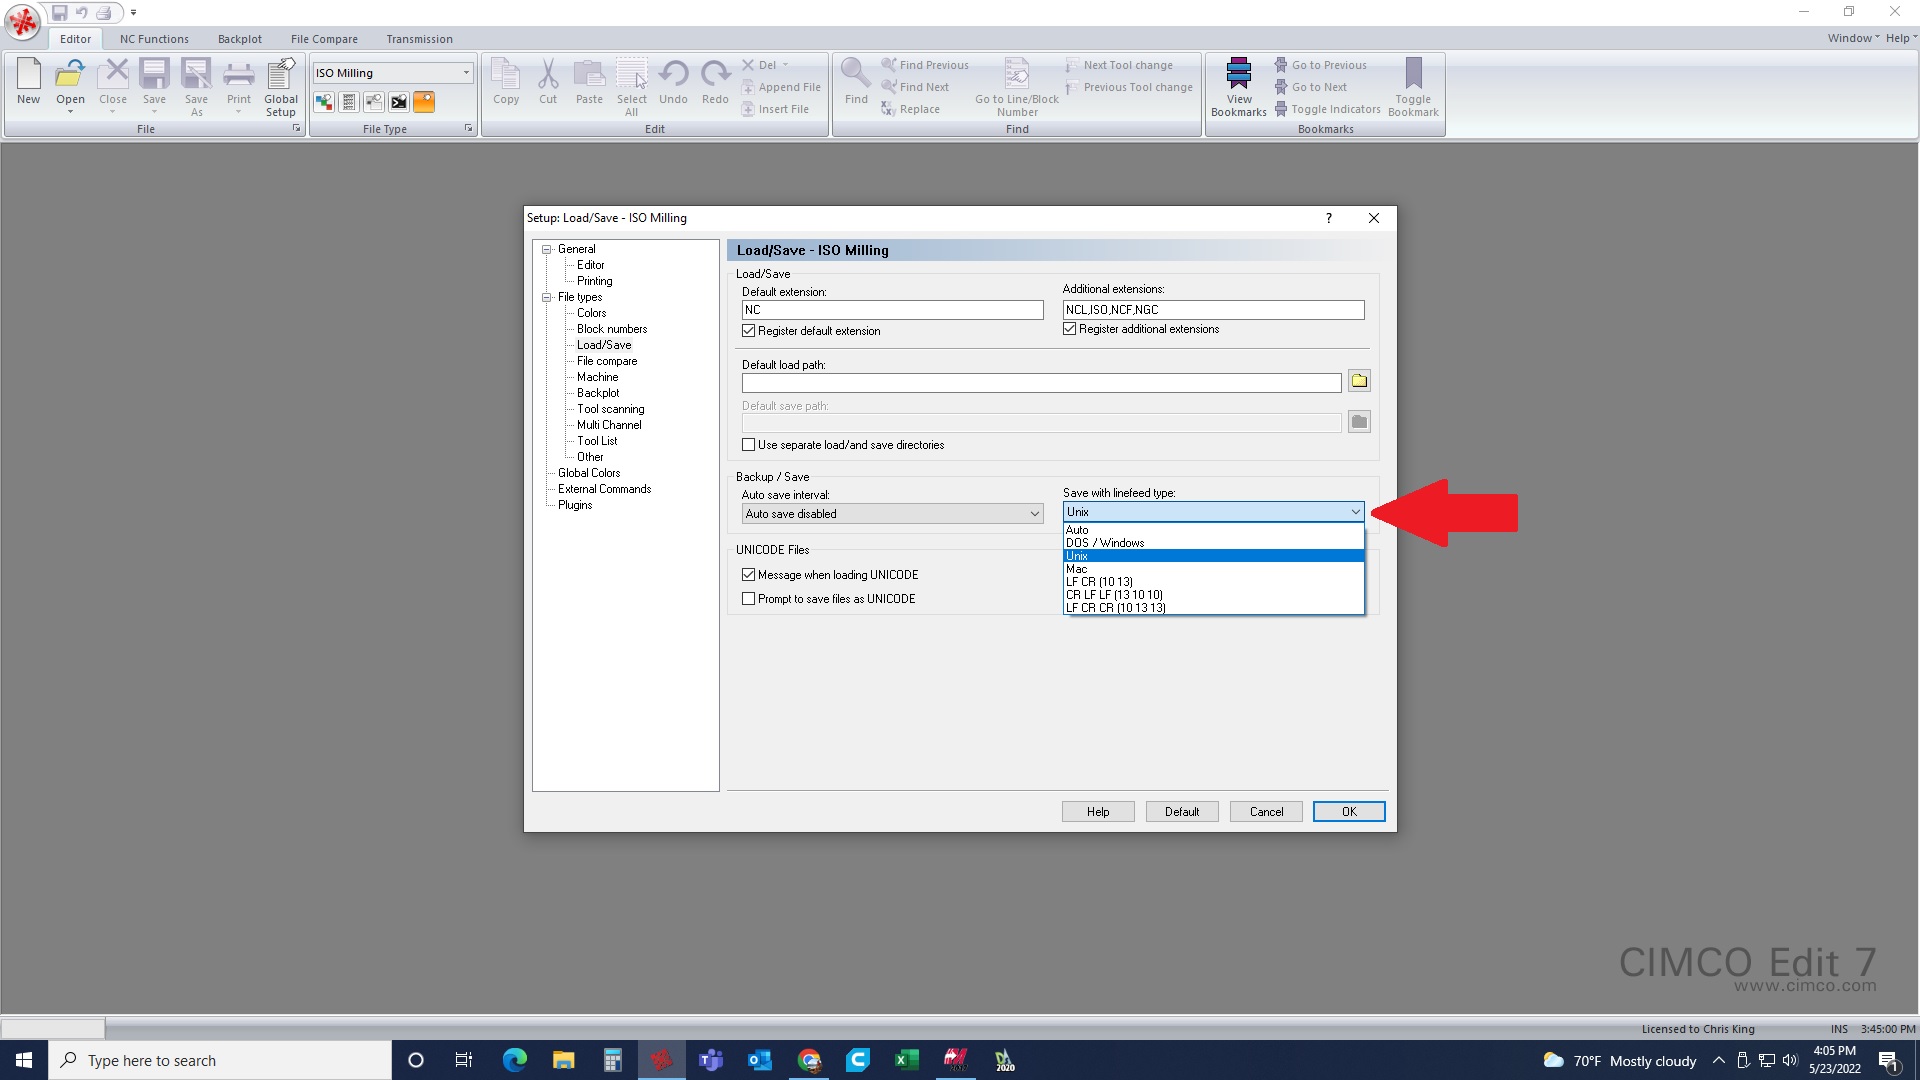
Task: Open the Customize Quick Access Toolbar arrow
Action: (133, 13)
